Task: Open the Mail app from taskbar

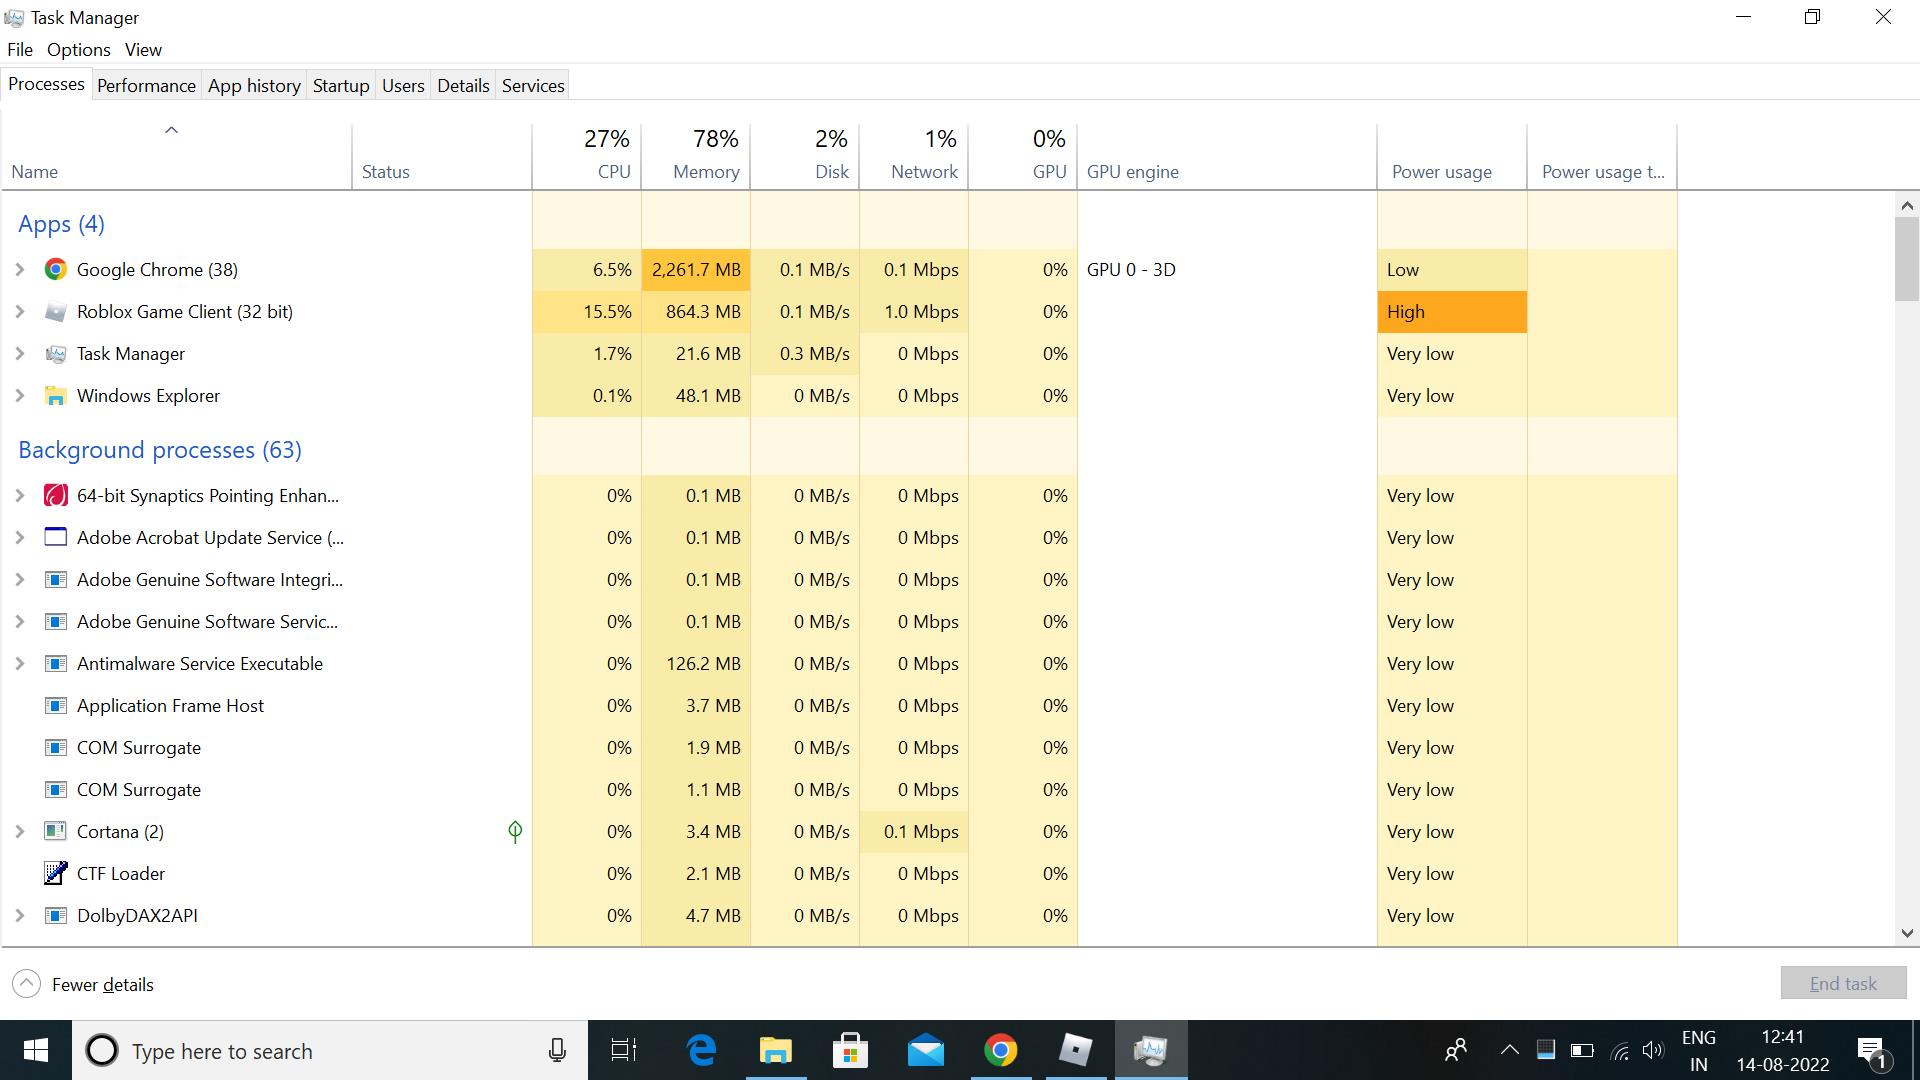Action: point(925,1050)
